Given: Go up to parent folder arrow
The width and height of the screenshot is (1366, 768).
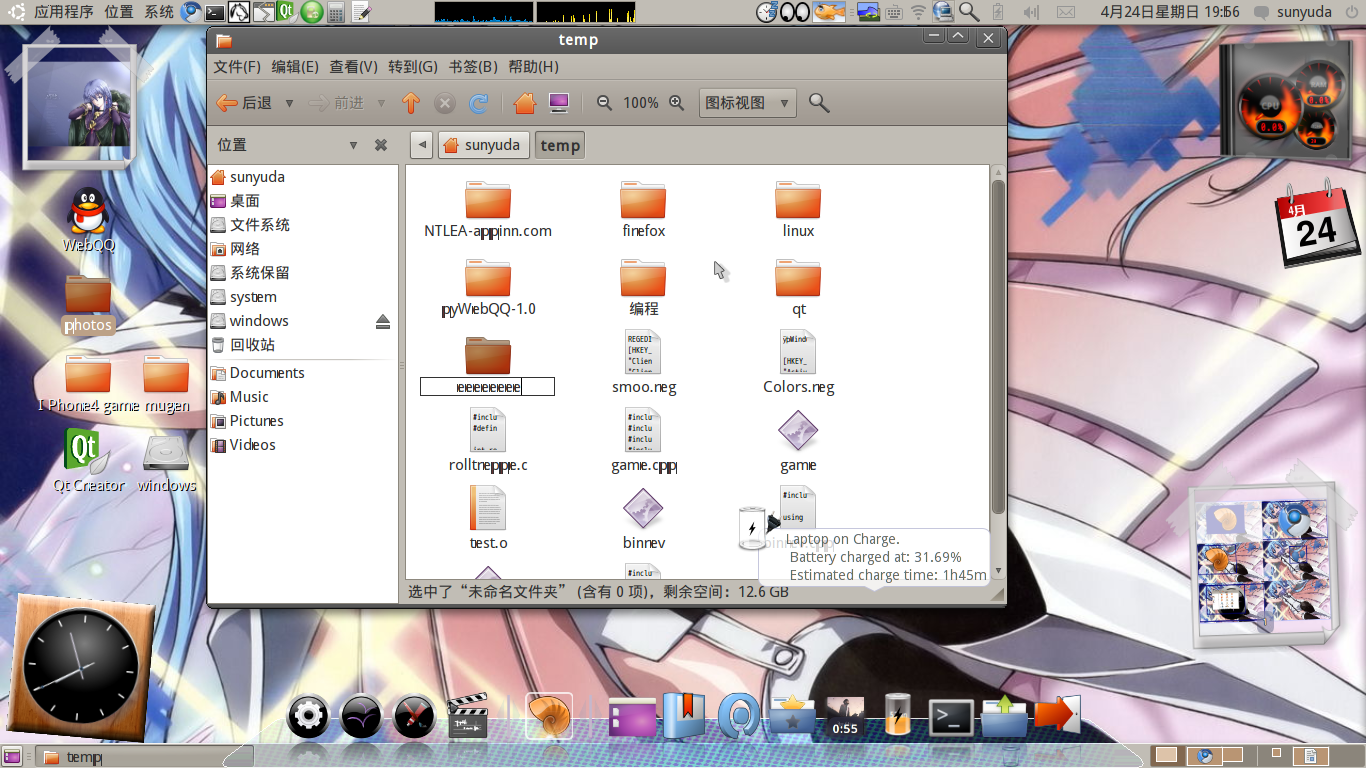Looking at the screenshot, I should pyautogui.click(x=410, y=103).
